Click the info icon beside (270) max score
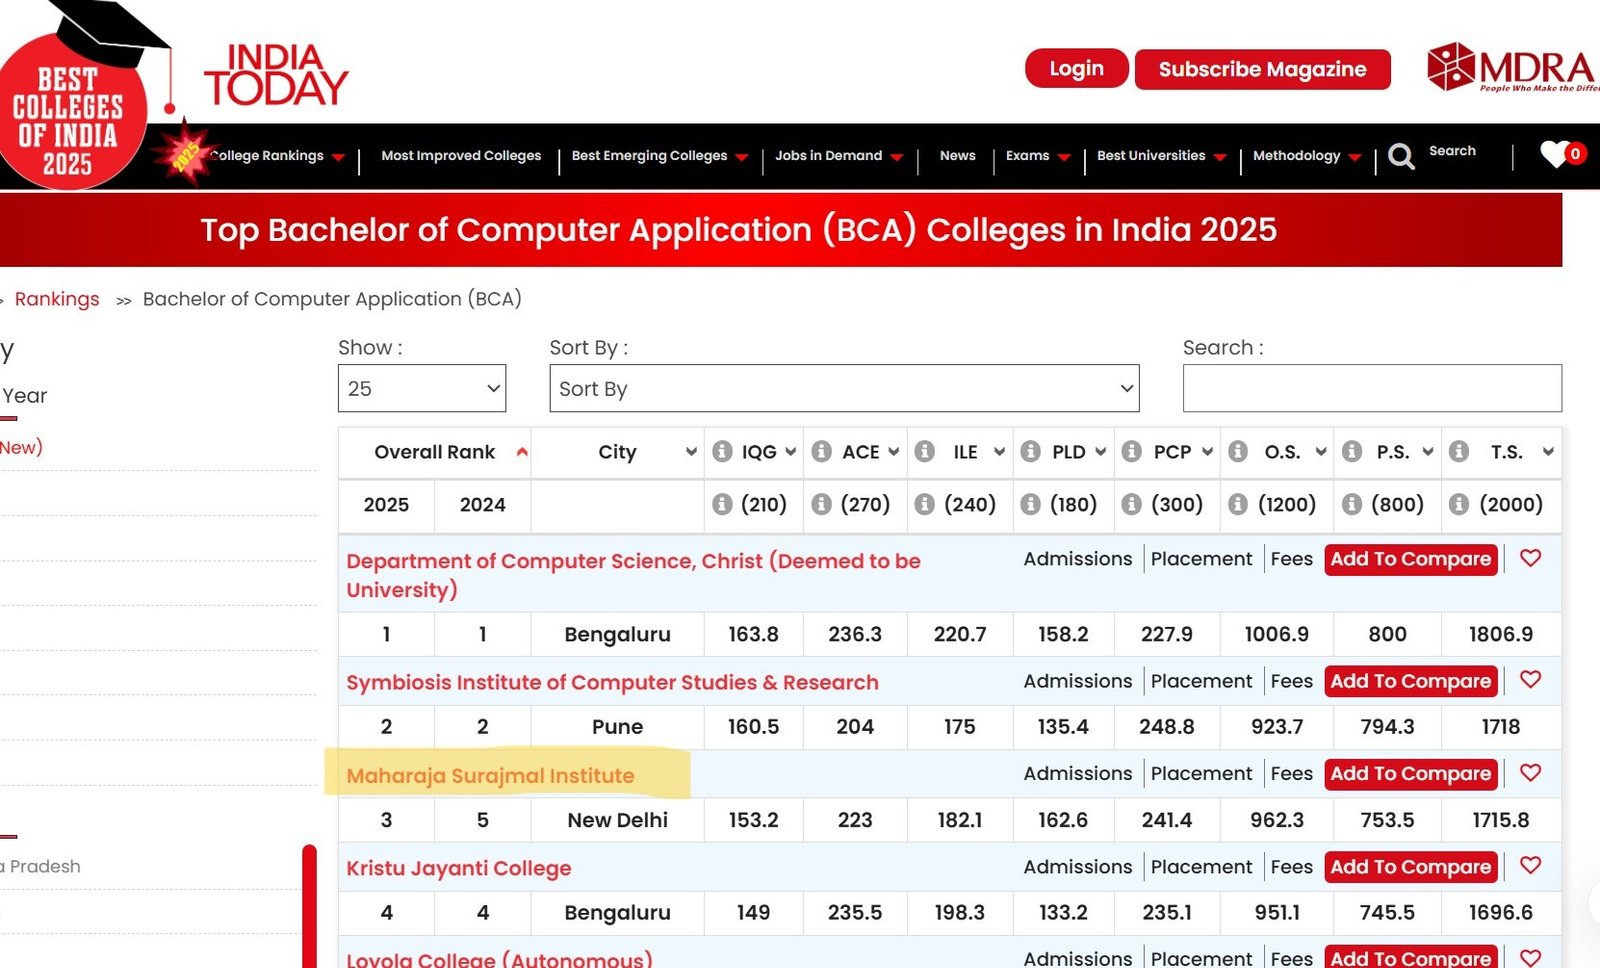The height and width of the screenshot is (968, 1600). click(x=822, y=504)
